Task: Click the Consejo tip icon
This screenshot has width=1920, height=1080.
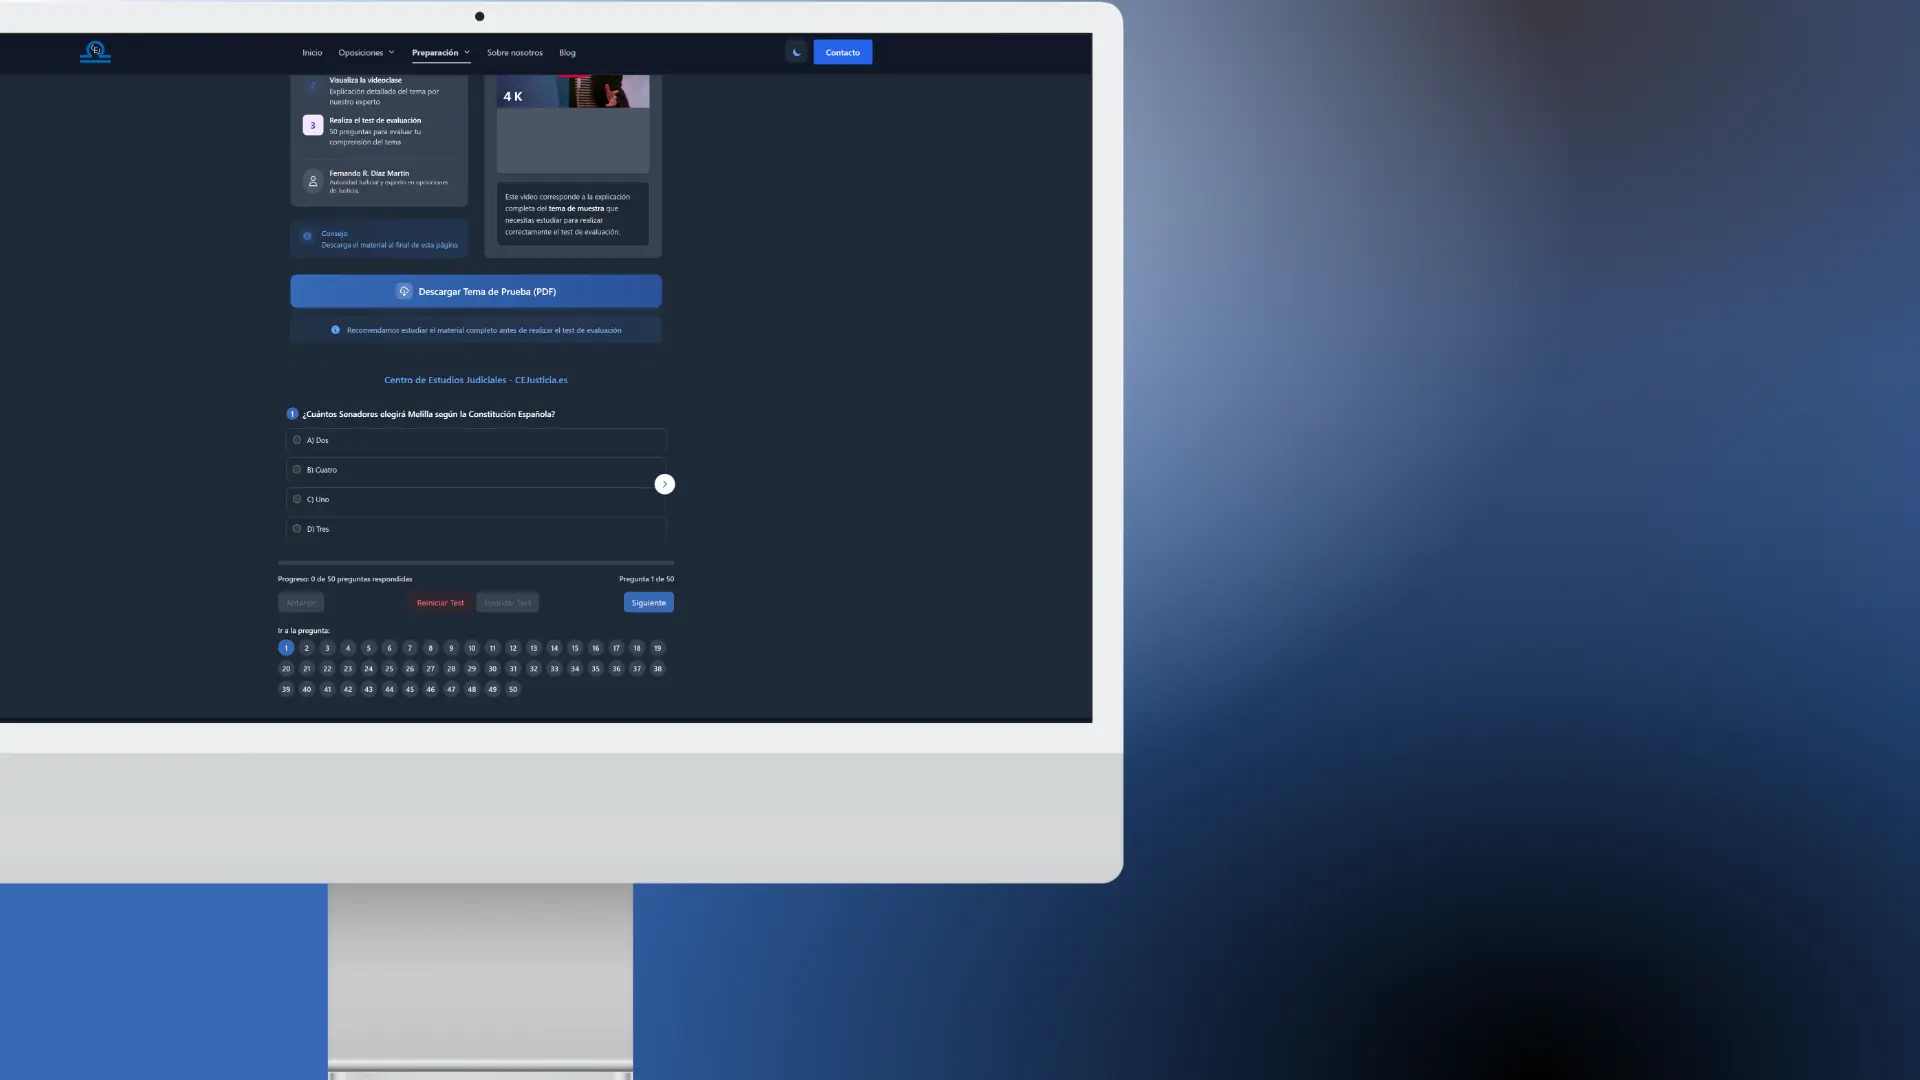Action: (x=307, y=237)
